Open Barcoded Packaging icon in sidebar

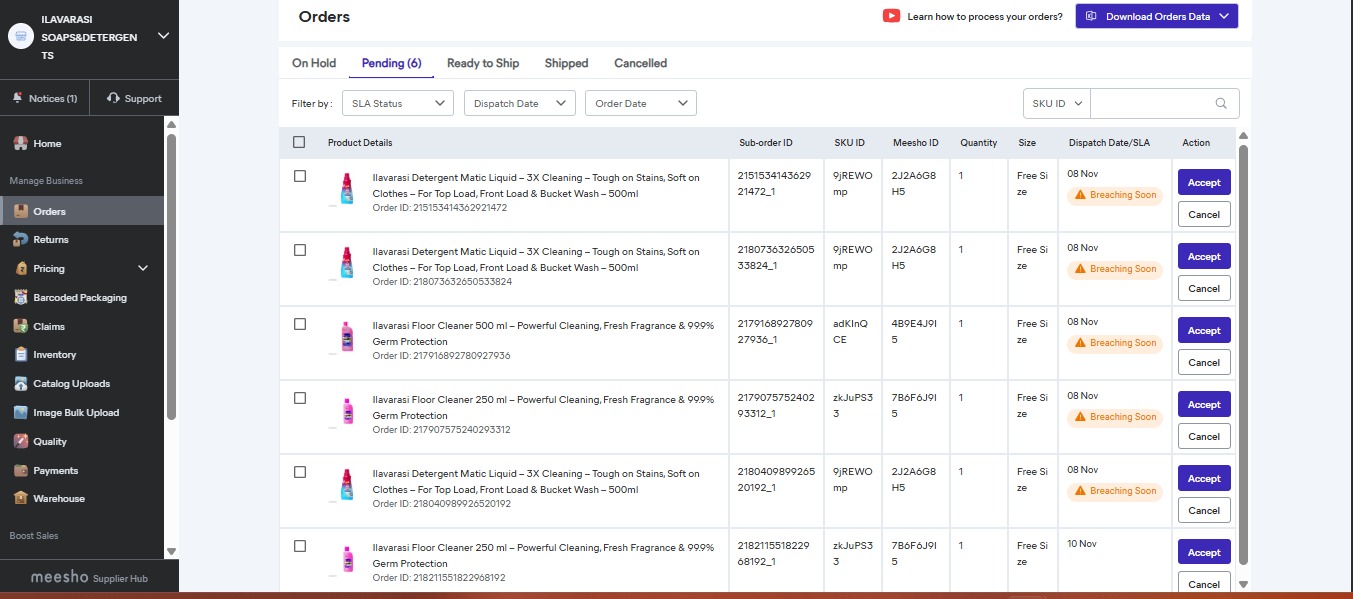21,298
